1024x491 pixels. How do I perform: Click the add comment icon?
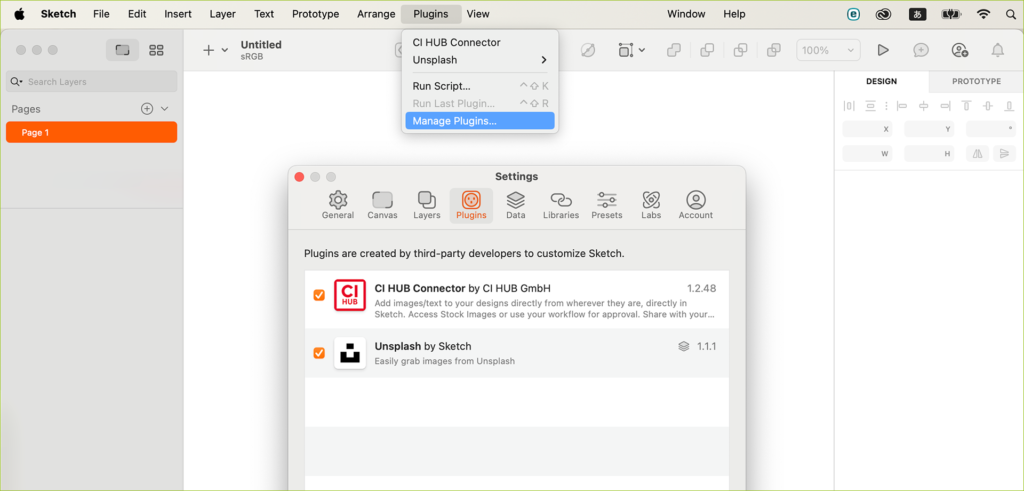[x=921, y=50]
